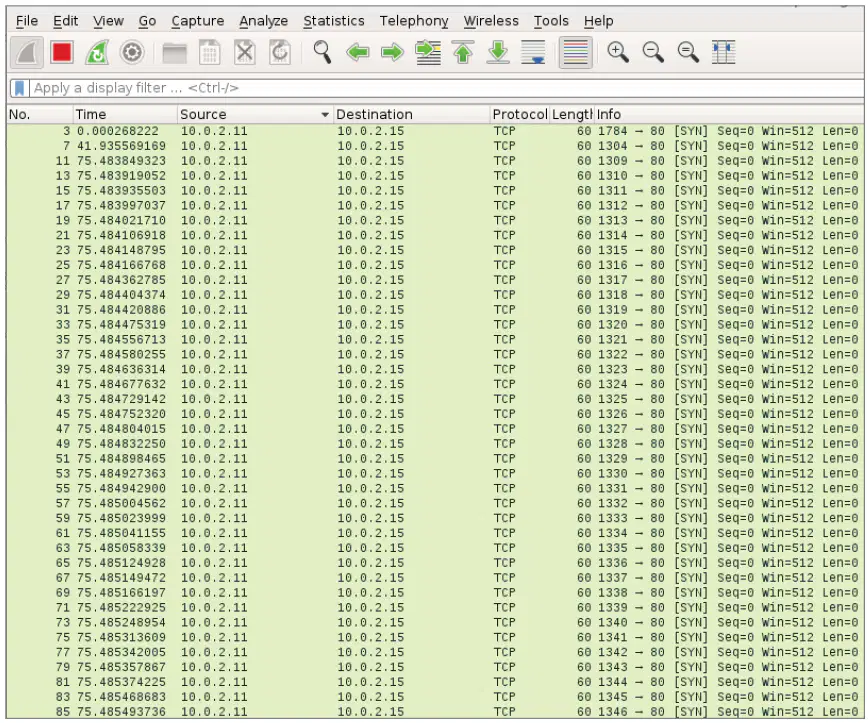Jump to first packet icon
This screenshot has height=723, width=868.
[x=463, y=53]
